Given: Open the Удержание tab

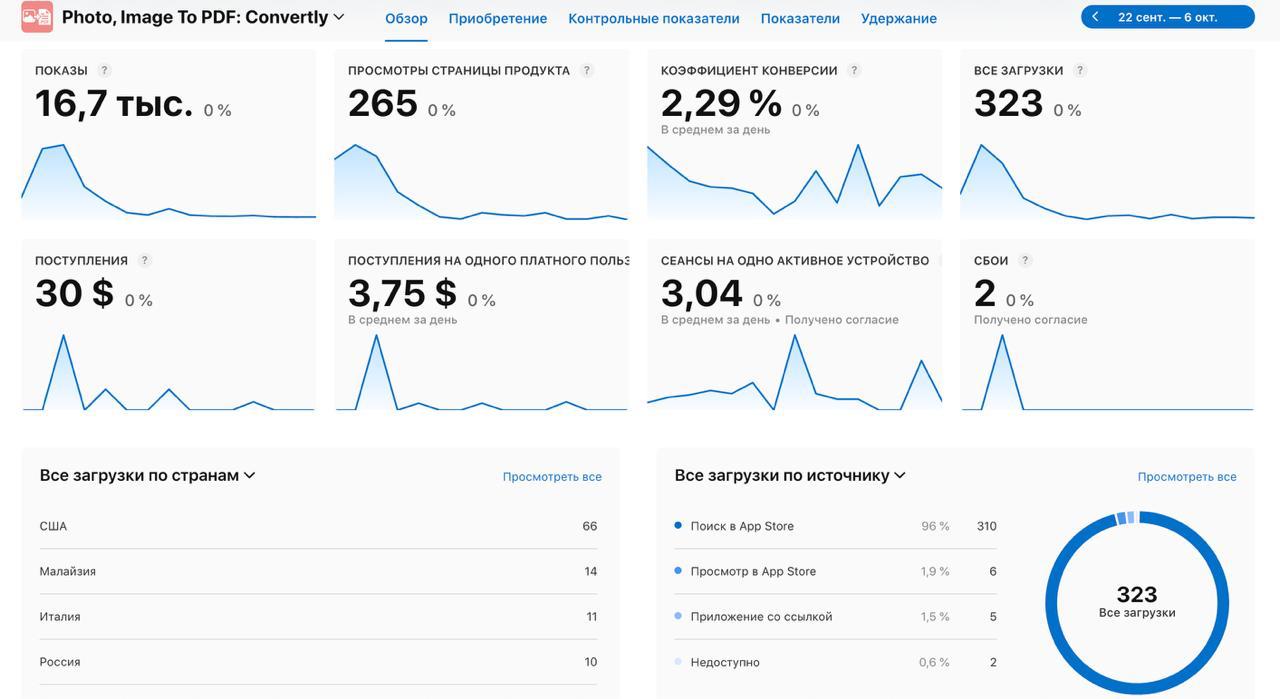Looking at the screenshot, I should [898, 18].
